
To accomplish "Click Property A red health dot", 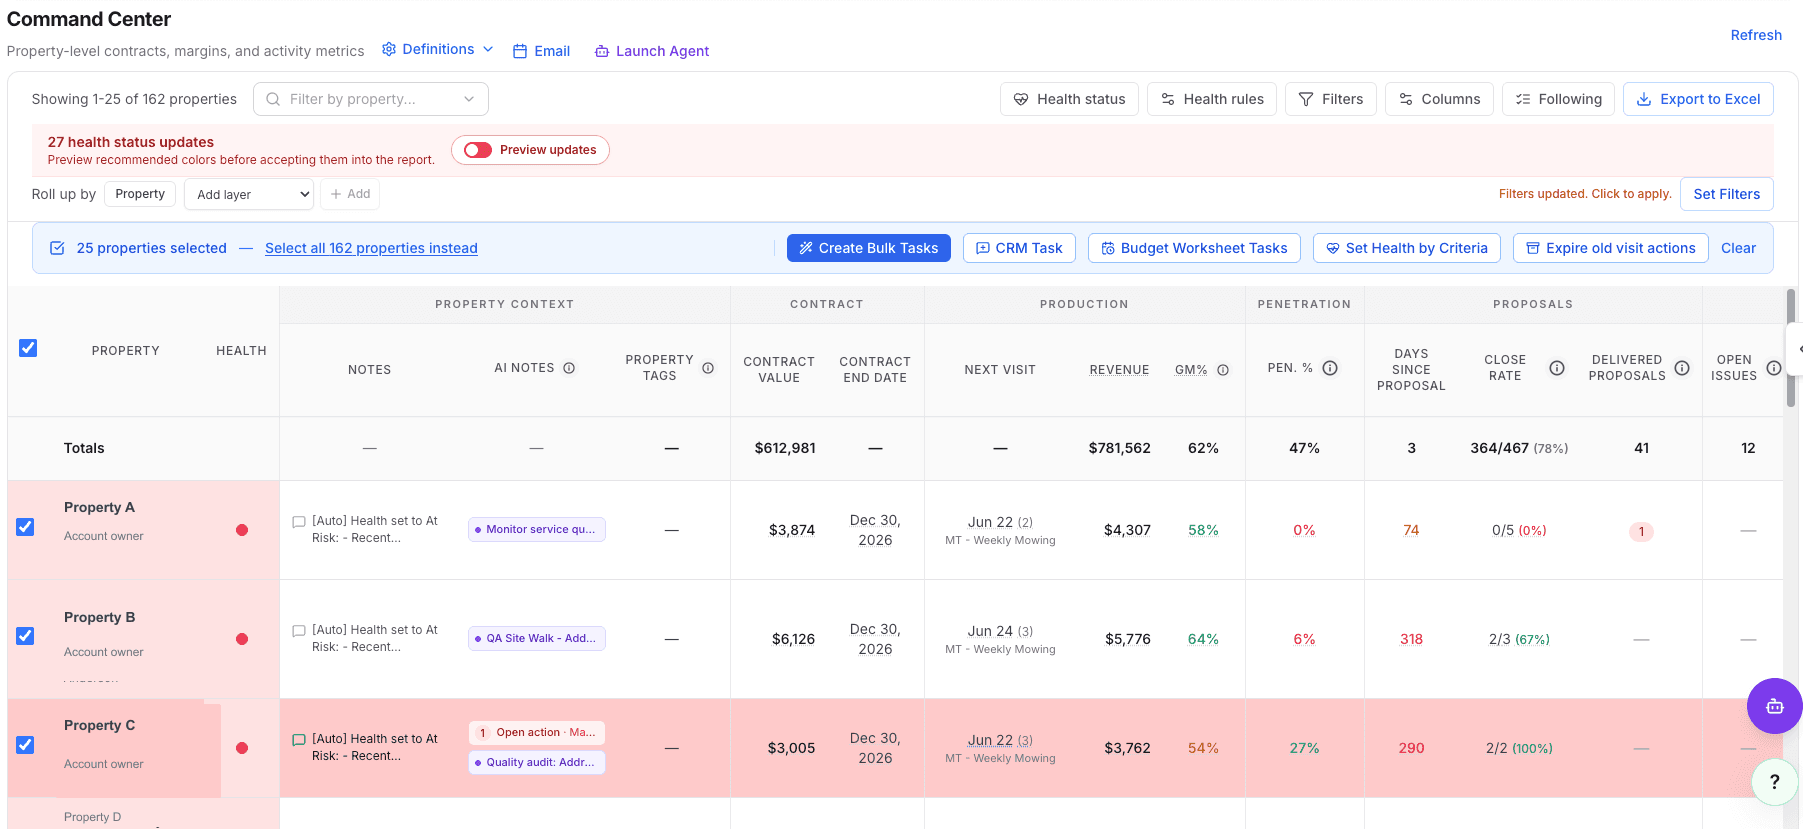I will point(242,530).
